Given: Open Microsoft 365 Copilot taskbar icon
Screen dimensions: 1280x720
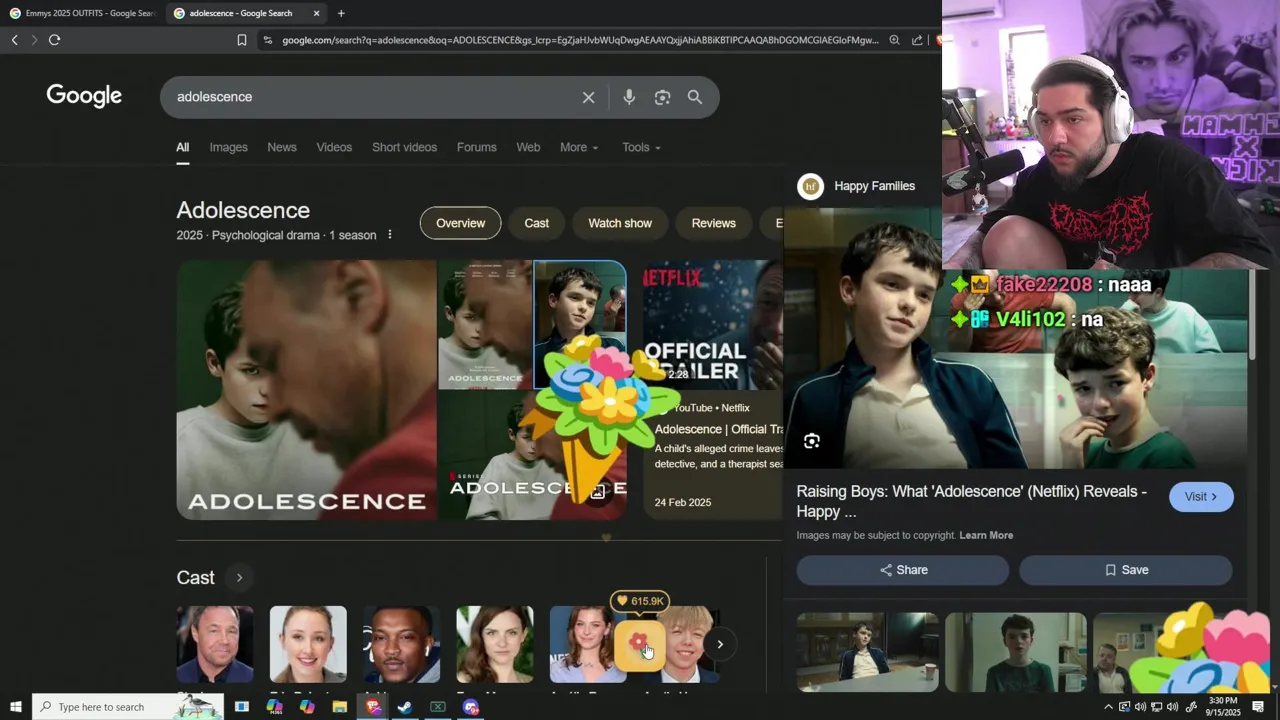Looking at the screenshot, I should pos(274,707).
